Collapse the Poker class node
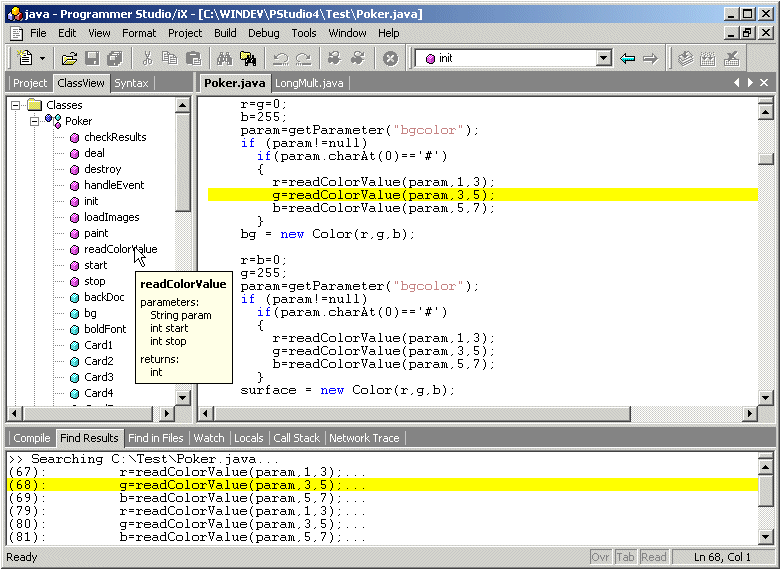The height and width of the screenshot is (569, 780). 34,121
